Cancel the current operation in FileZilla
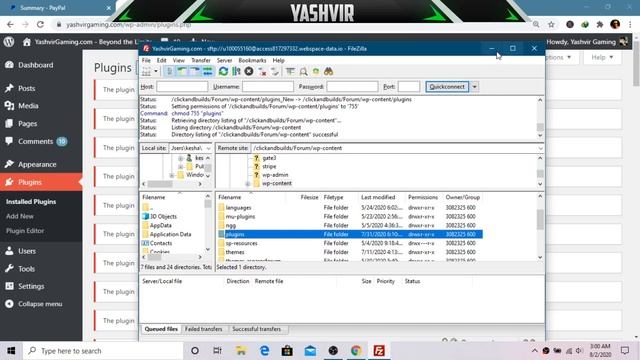This screenshot has width=640, height=360. point(249,71)
